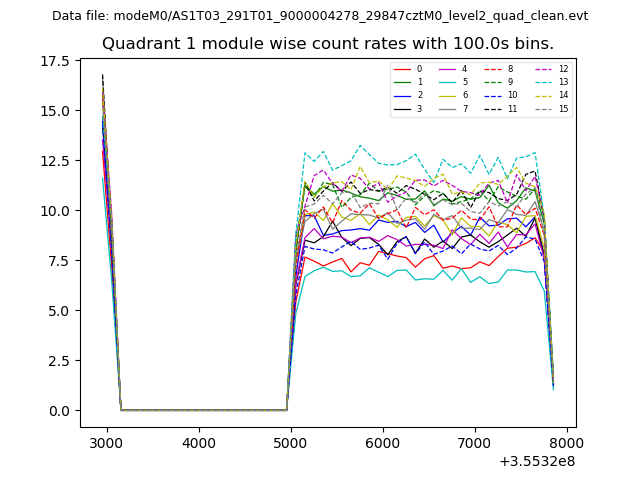
Task: Click the data file path text at top
Action: click(x=320, y=16)
